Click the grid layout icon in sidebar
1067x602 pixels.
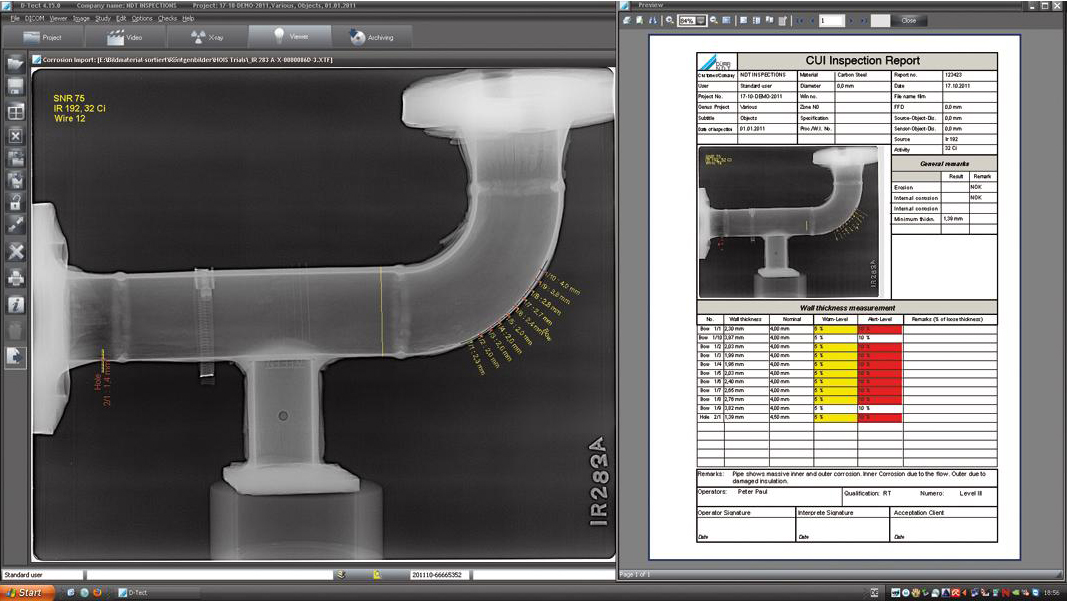click(15, 113)
